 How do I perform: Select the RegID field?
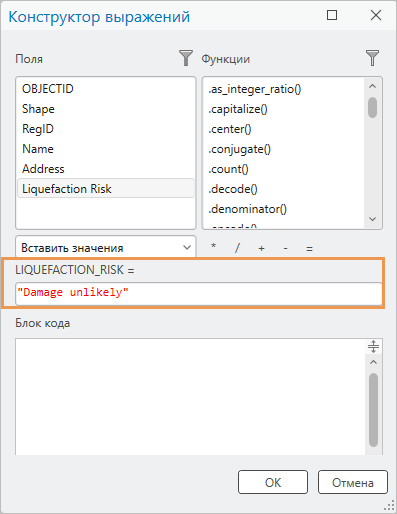pyautogui.click(x=106, y=129)
